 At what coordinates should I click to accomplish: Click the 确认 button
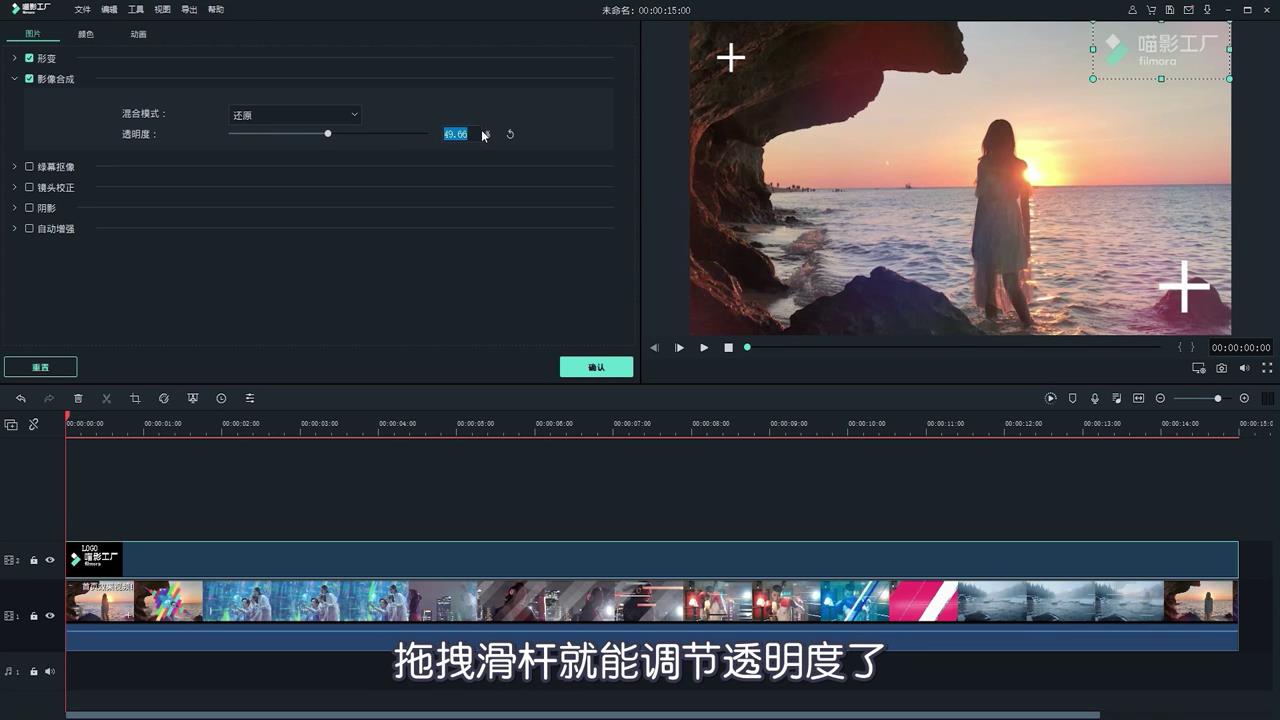pos(596,367)
